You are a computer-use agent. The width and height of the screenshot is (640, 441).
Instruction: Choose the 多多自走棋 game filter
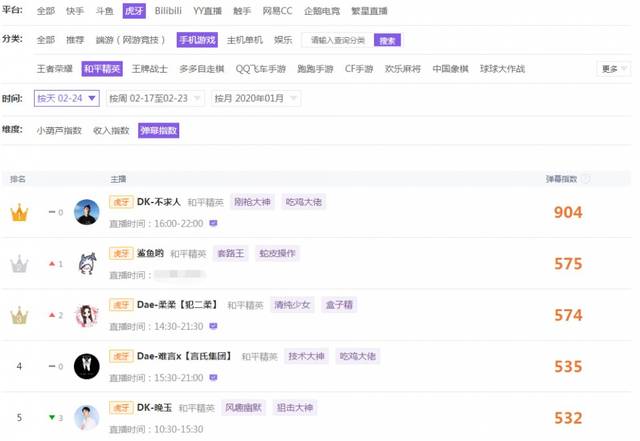point(202,69)
